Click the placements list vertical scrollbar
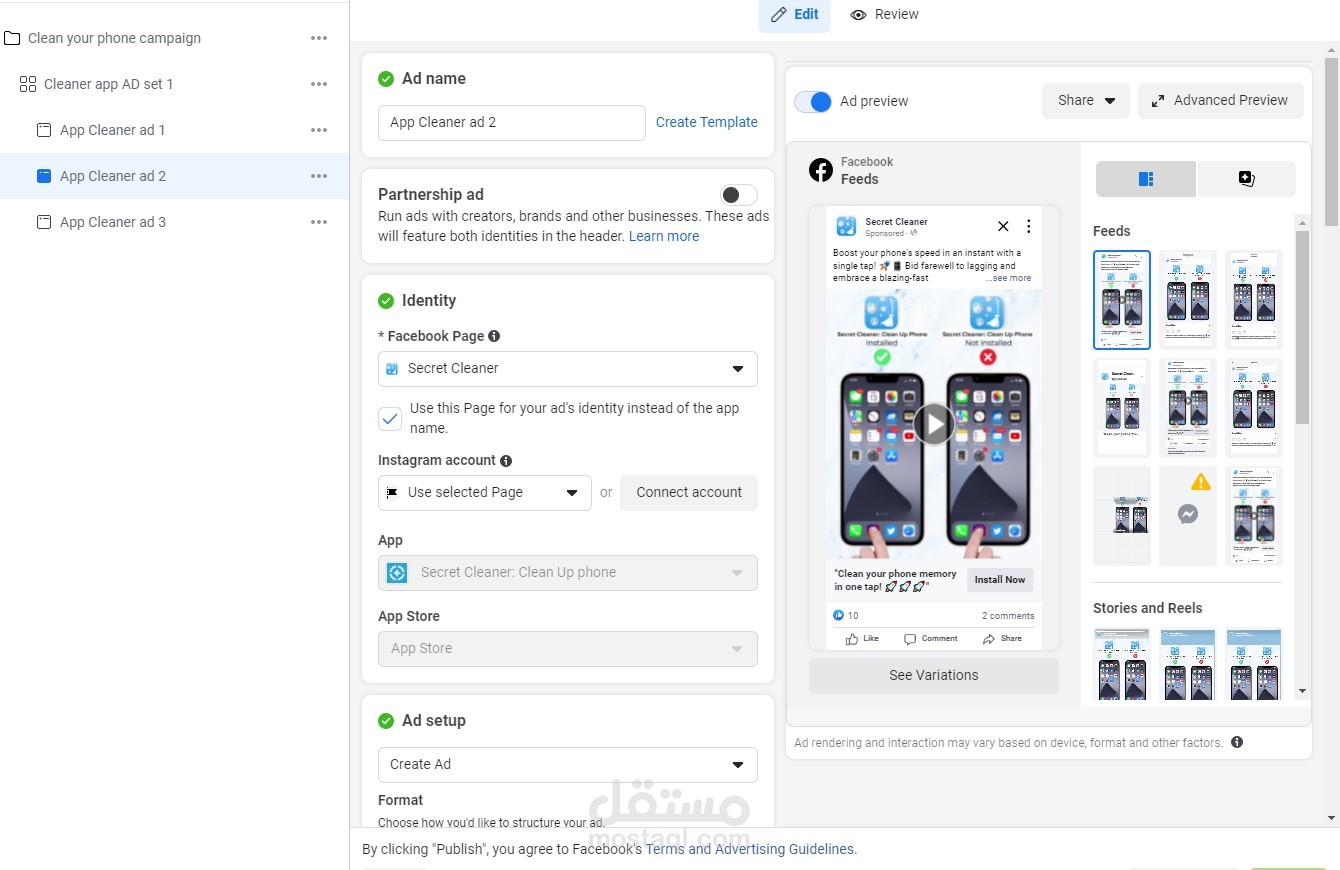 1302,327
